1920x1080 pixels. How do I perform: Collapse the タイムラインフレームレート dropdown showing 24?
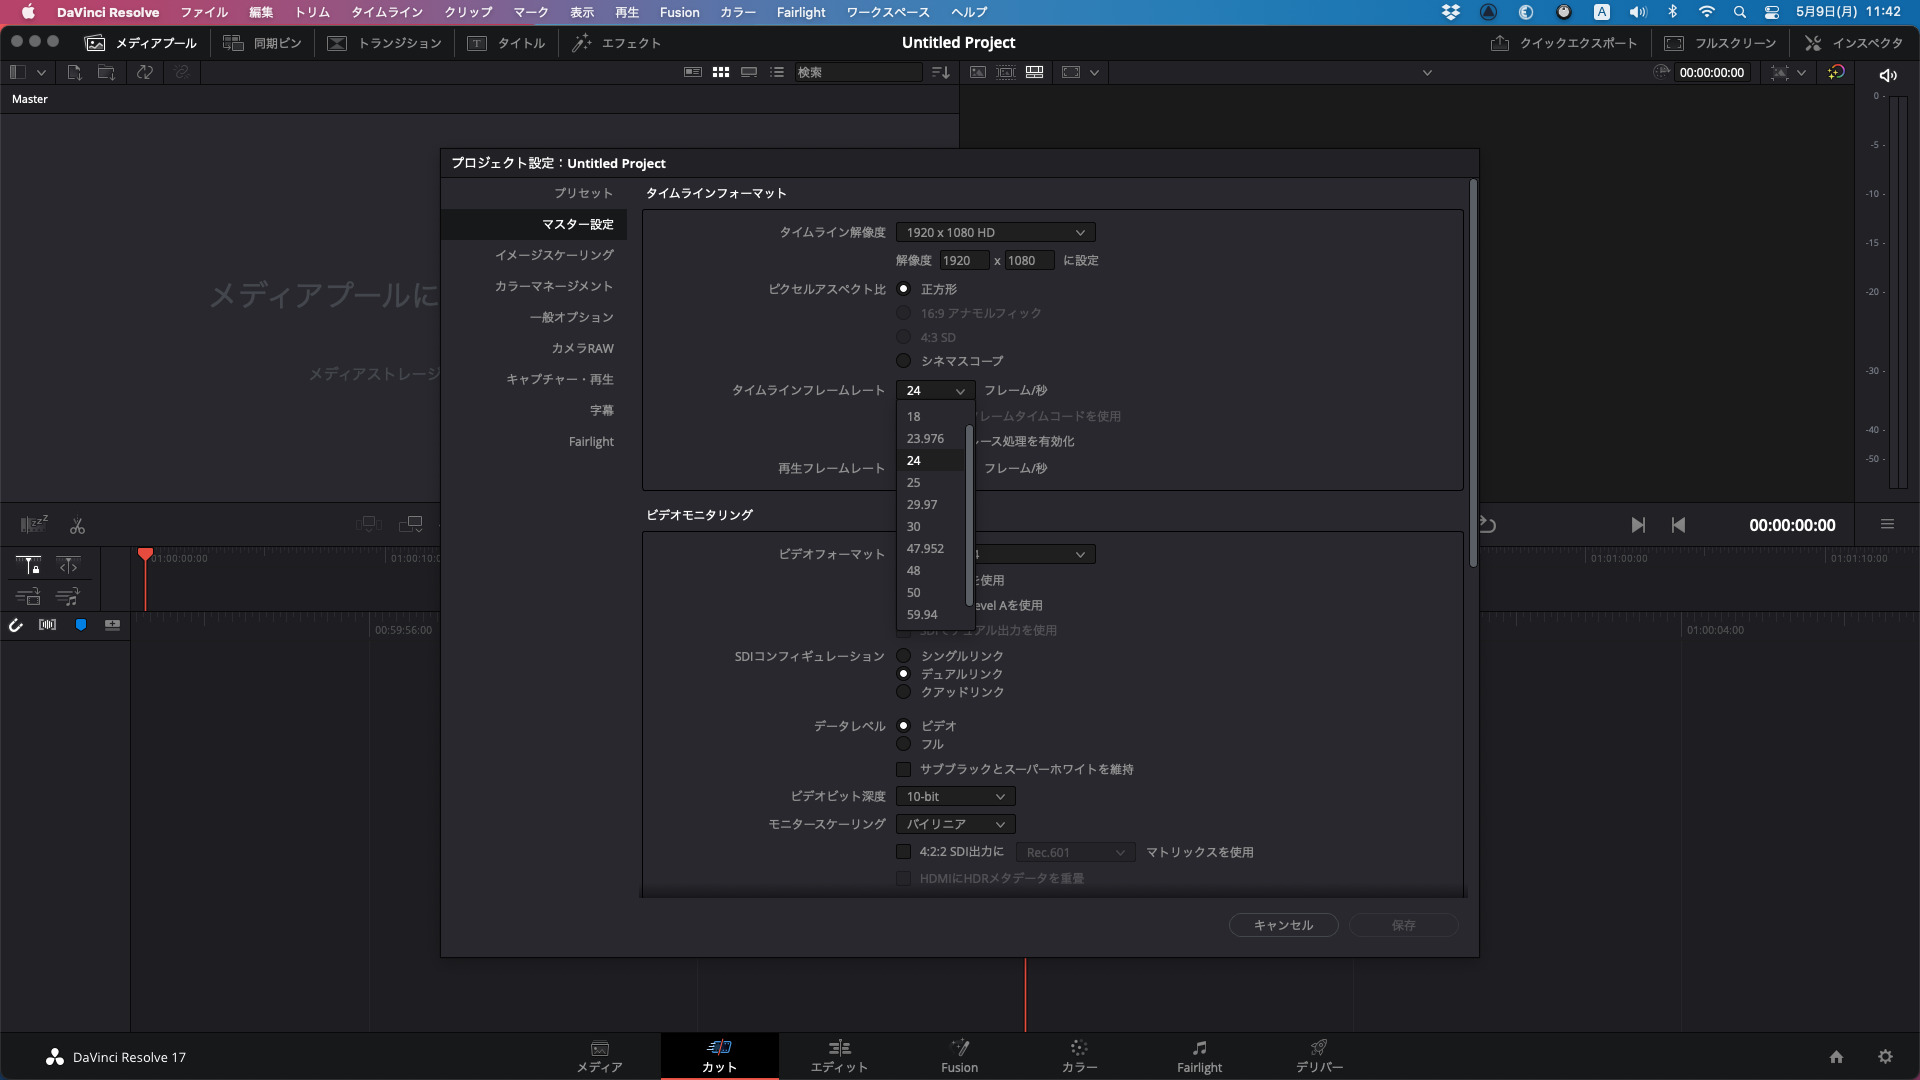pyautogui.click(x=935, y=390)
